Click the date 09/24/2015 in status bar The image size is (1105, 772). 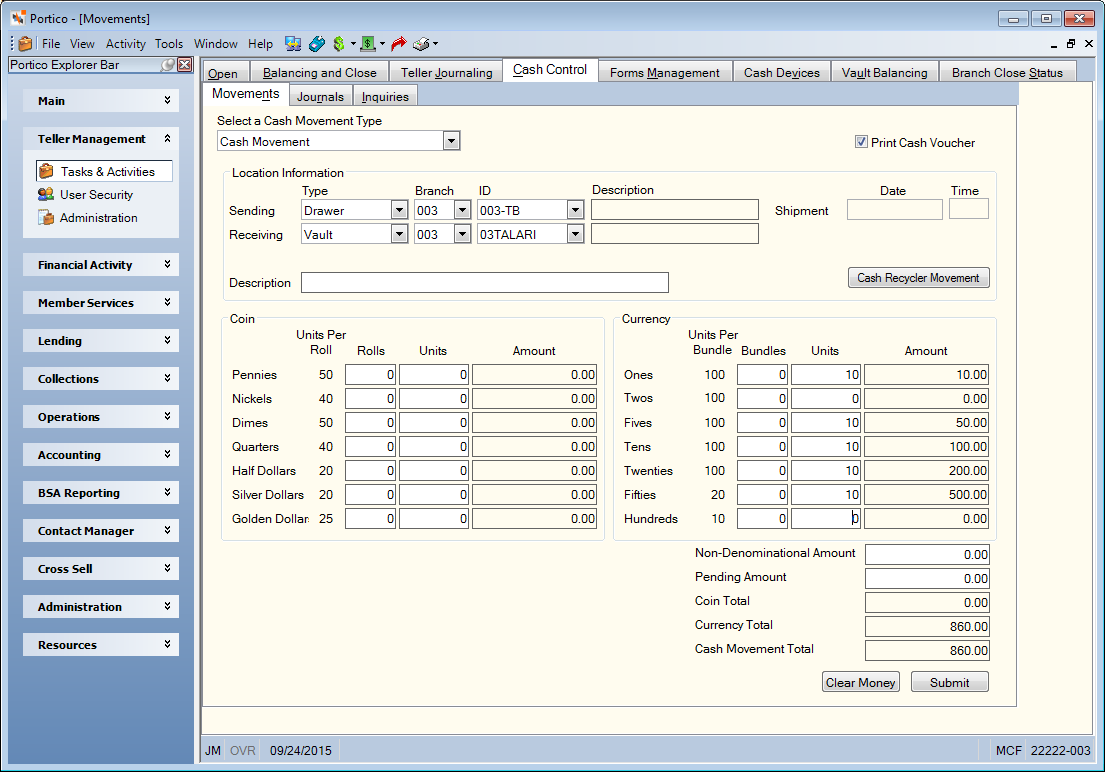tap(301, 751)
